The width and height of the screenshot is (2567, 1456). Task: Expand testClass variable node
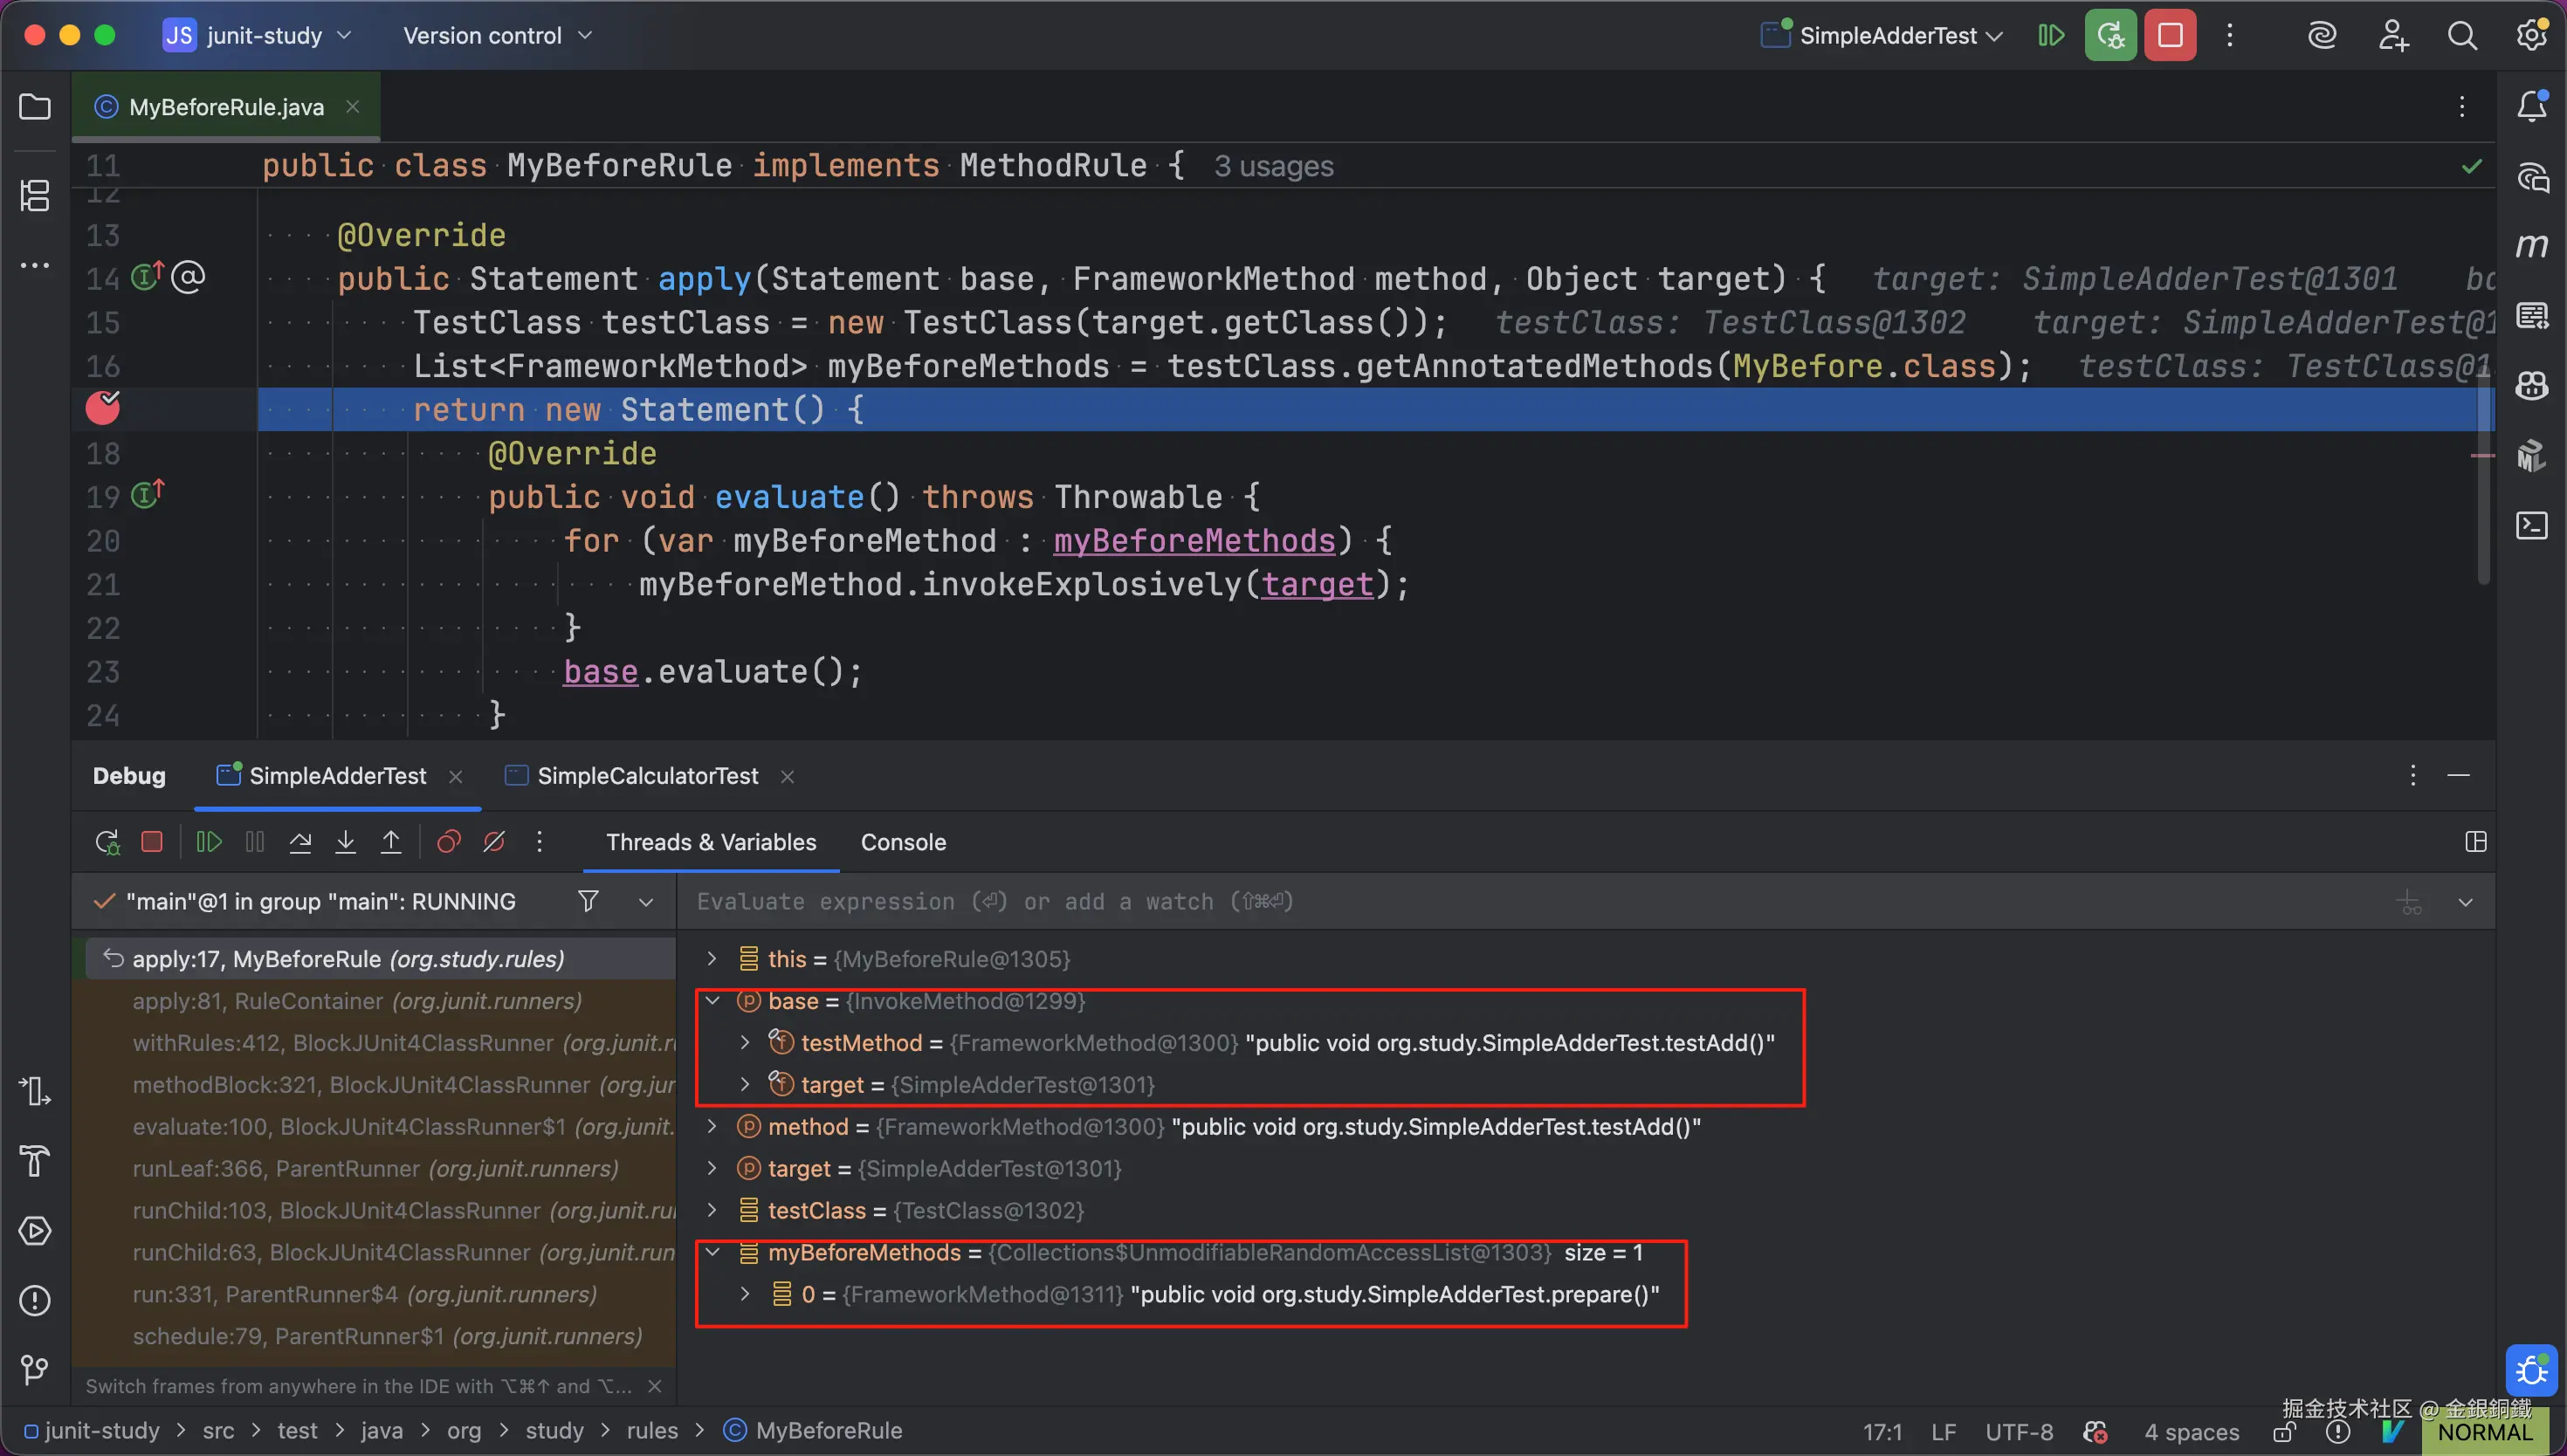click(712, 1211)
